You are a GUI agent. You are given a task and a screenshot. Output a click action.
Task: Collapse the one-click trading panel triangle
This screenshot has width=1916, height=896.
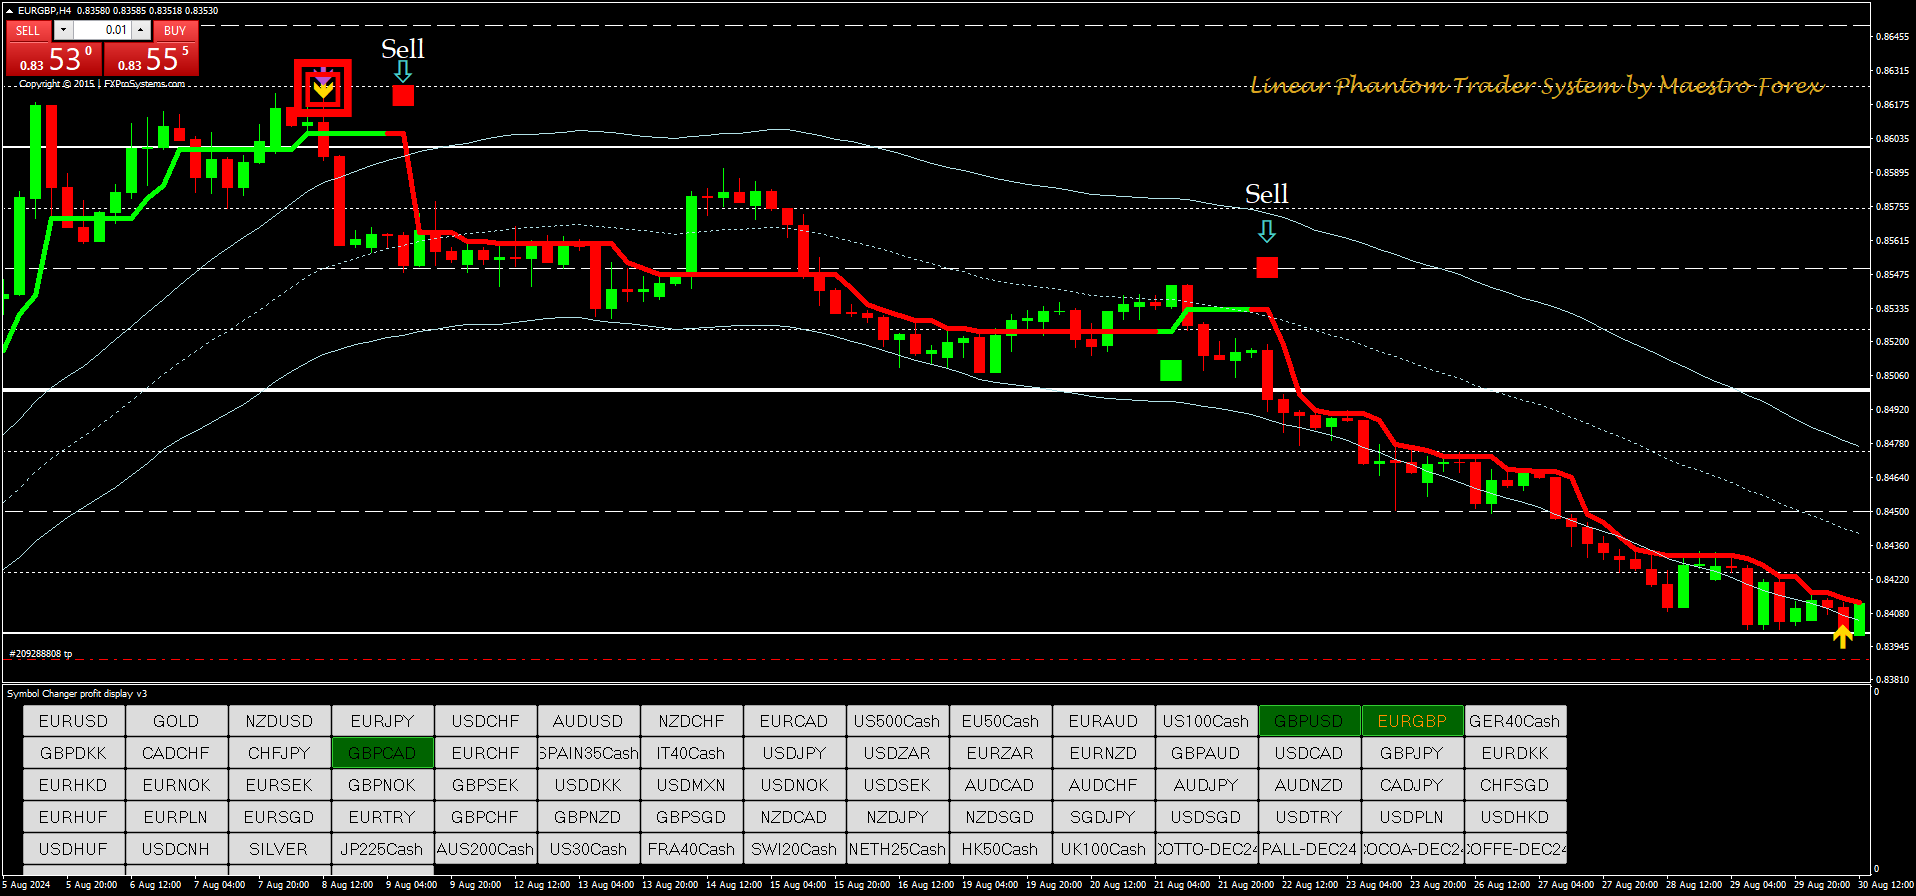[9, 11]
